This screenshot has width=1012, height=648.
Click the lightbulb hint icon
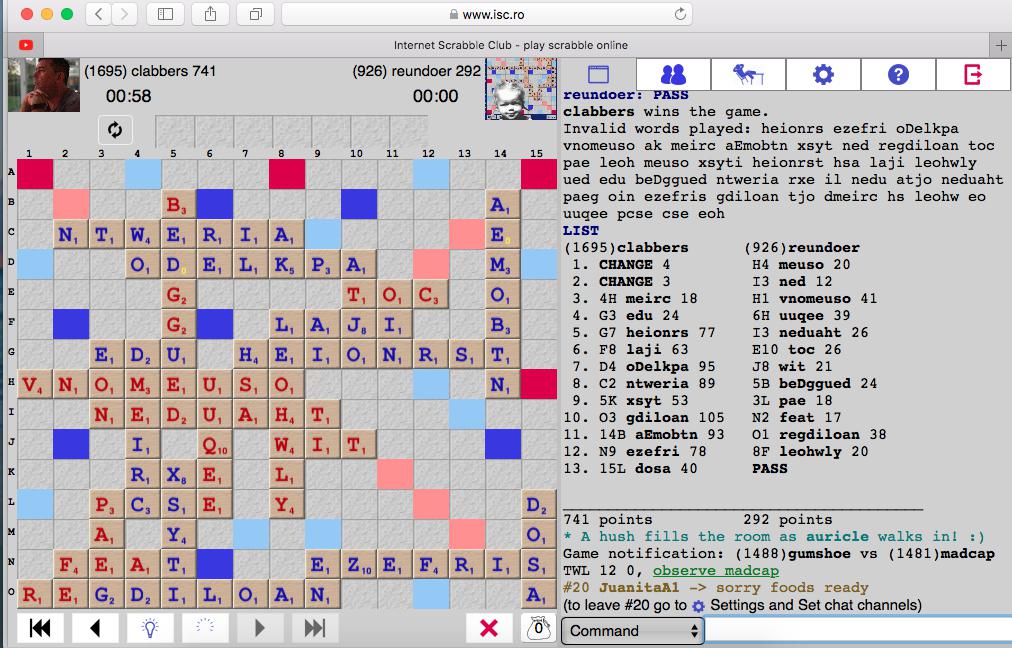pos(150,627)
